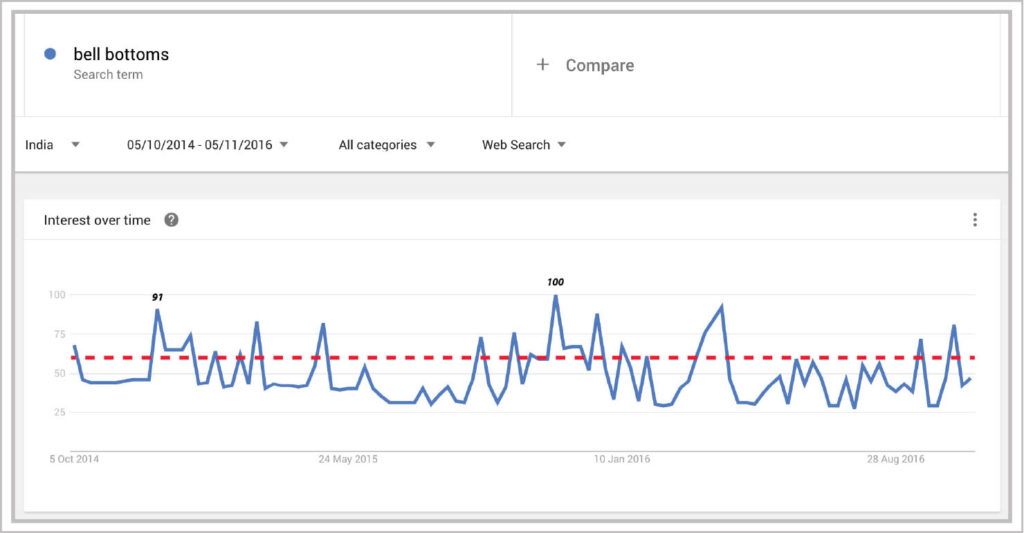Viewport: 1024px width, 533px height.
Task: Click the peak labeled 100 on chart
Action: [x=555, y=296]
